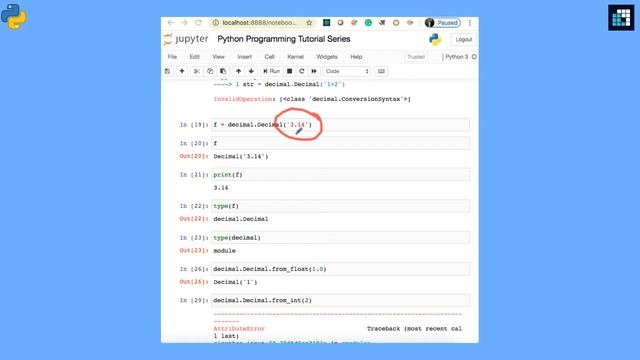
Task: Click the AttributeError traceback text
Action: coord(239,329)
